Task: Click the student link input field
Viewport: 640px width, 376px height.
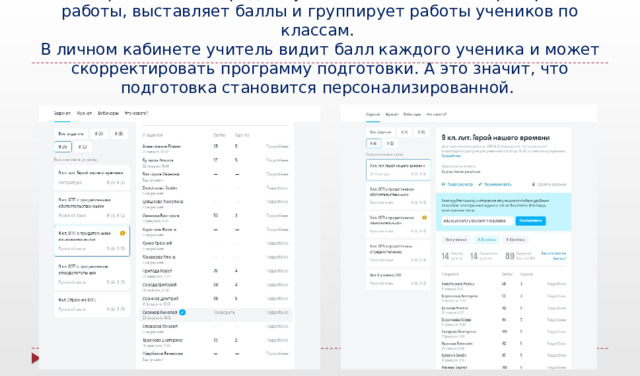Action: click(477, 221)
